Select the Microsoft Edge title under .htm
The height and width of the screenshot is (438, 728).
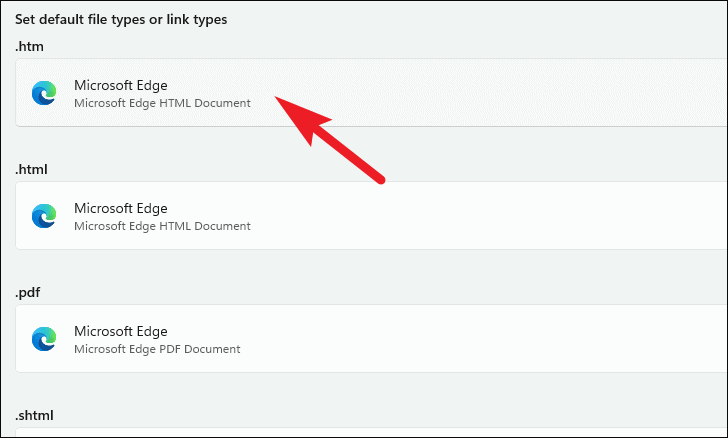pos(121,85)
